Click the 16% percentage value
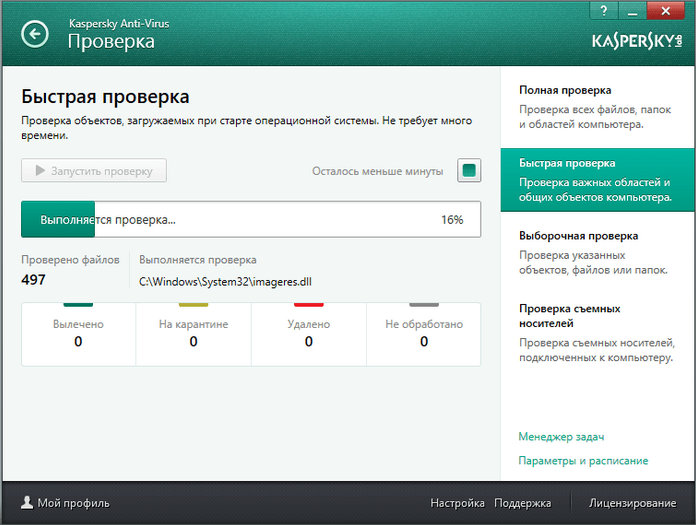The height and width of the screenshot is (525, 696). click(x=452, y=220)
